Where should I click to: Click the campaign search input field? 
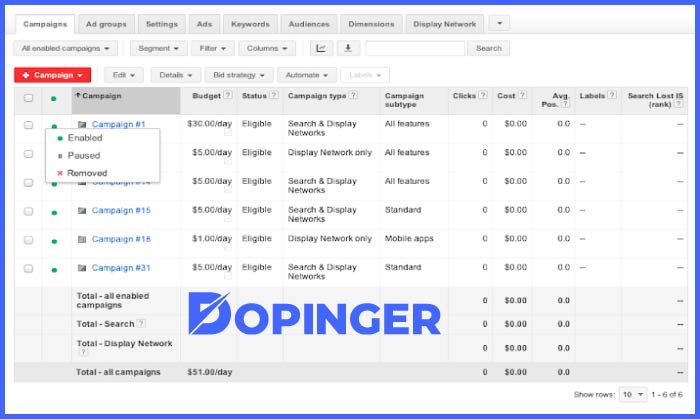tap(415, 48)
